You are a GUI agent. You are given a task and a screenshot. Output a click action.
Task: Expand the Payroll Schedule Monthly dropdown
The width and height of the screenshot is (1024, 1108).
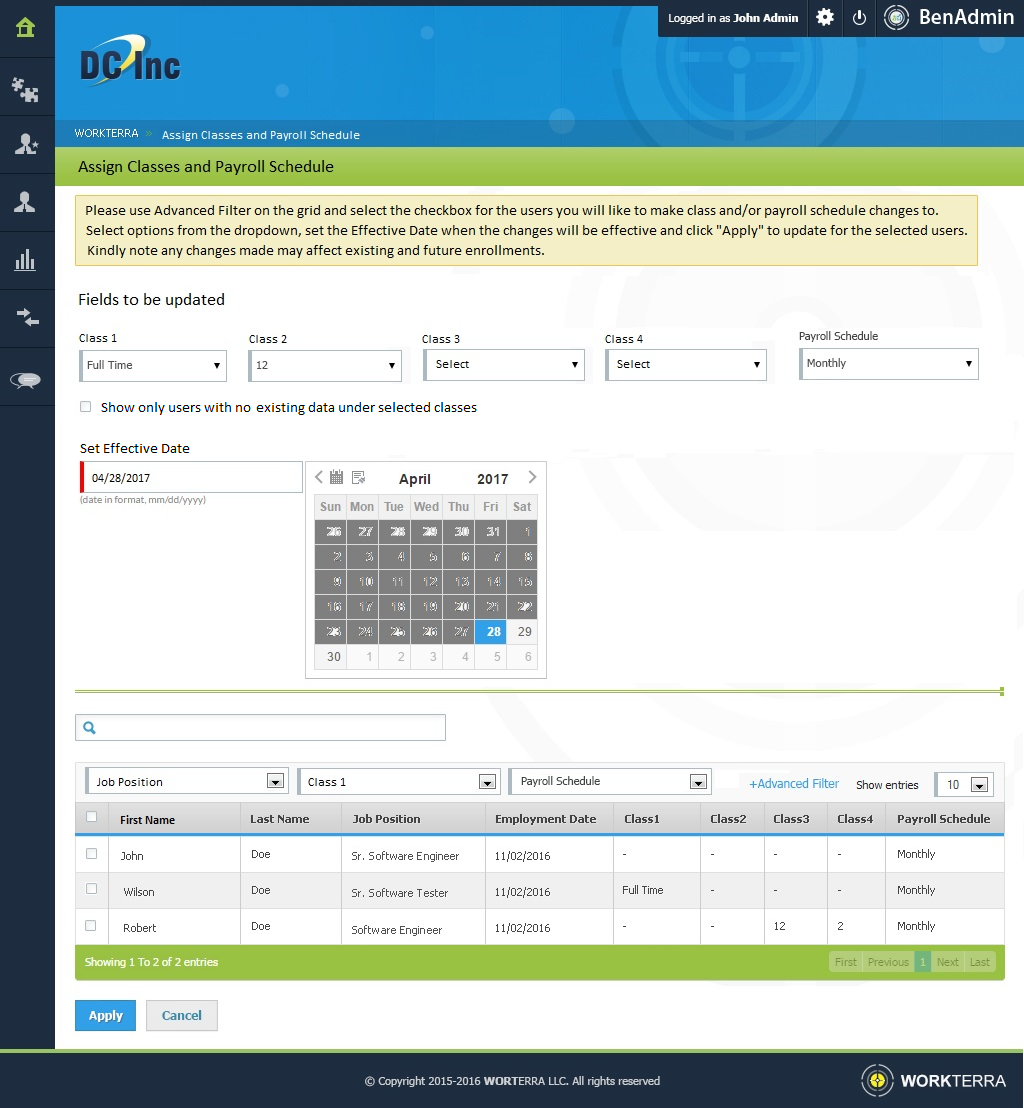889,364
